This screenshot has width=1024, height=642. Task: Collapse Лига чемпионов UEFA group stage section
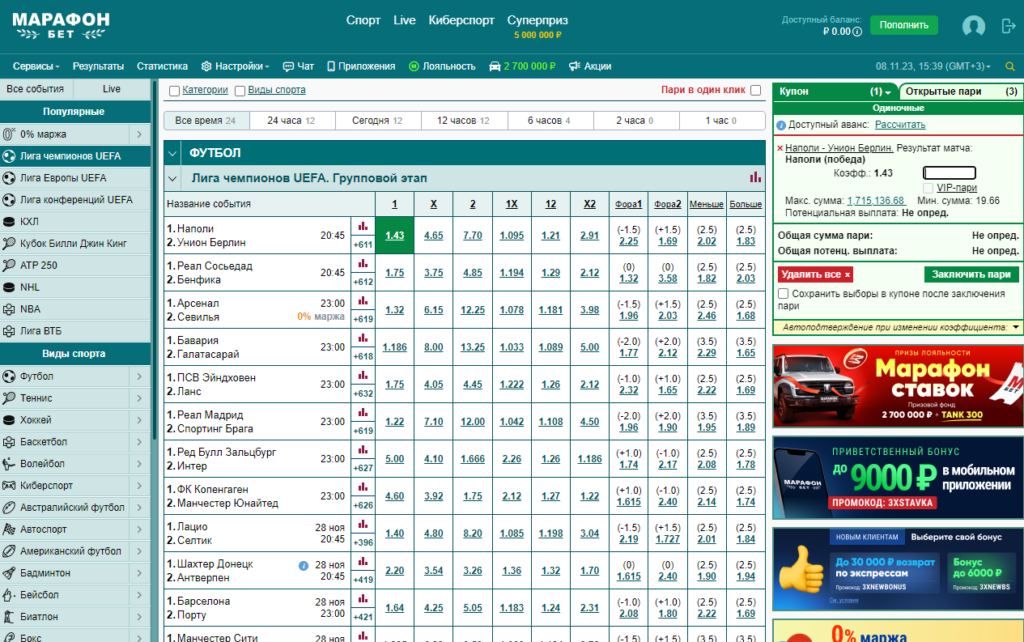[x=172, y=178]
